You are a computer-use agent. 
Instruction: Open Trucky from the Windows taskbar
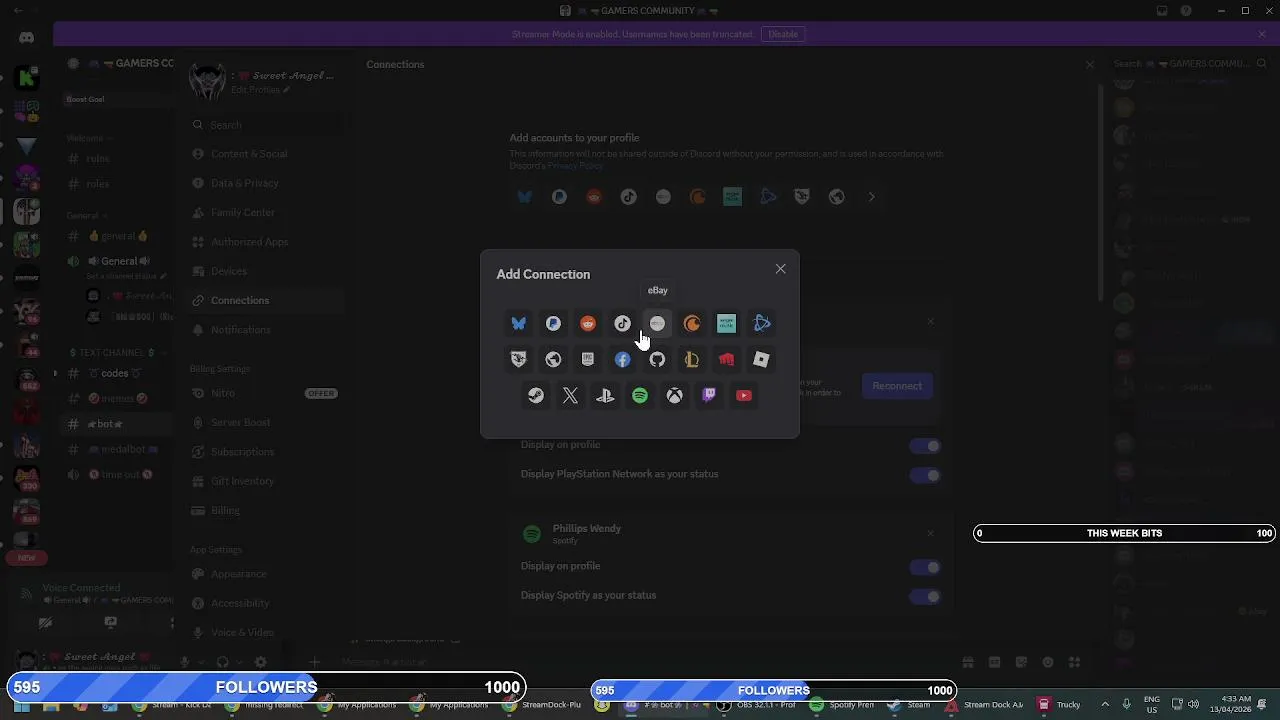tap(1058, 705)
